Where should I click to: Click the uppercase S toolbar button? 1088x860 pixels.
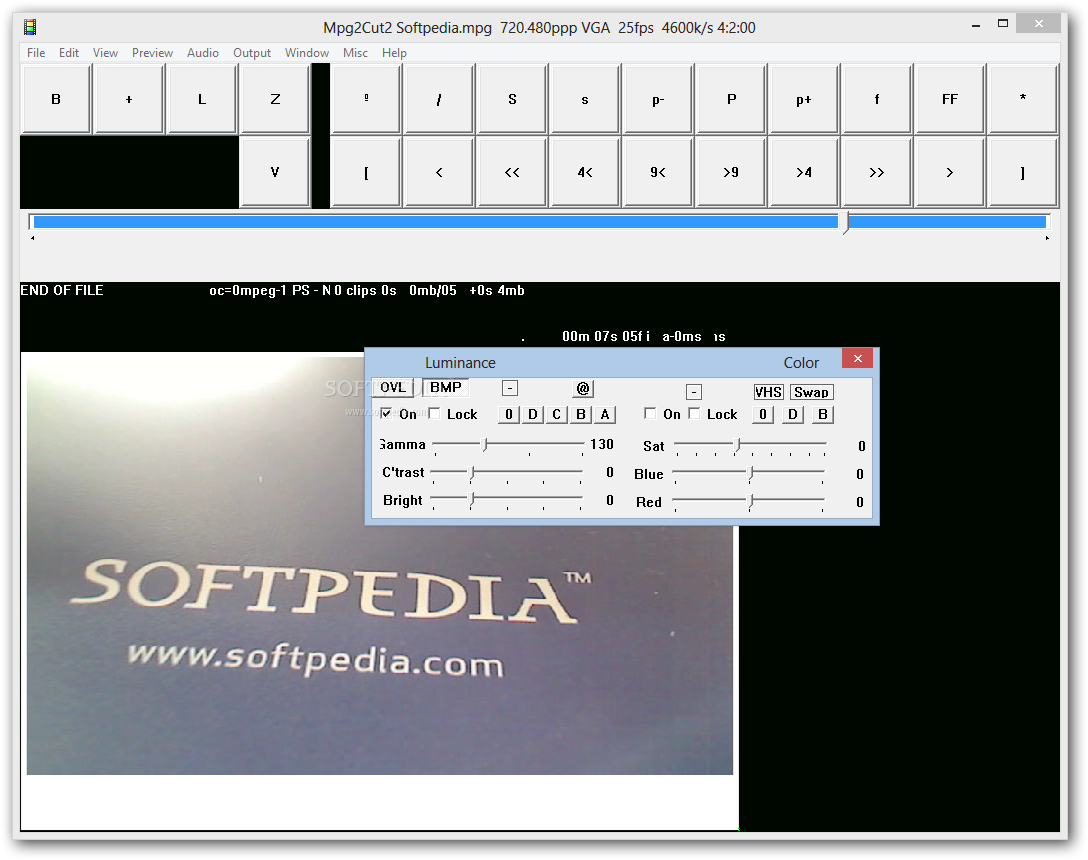[512, 99]
